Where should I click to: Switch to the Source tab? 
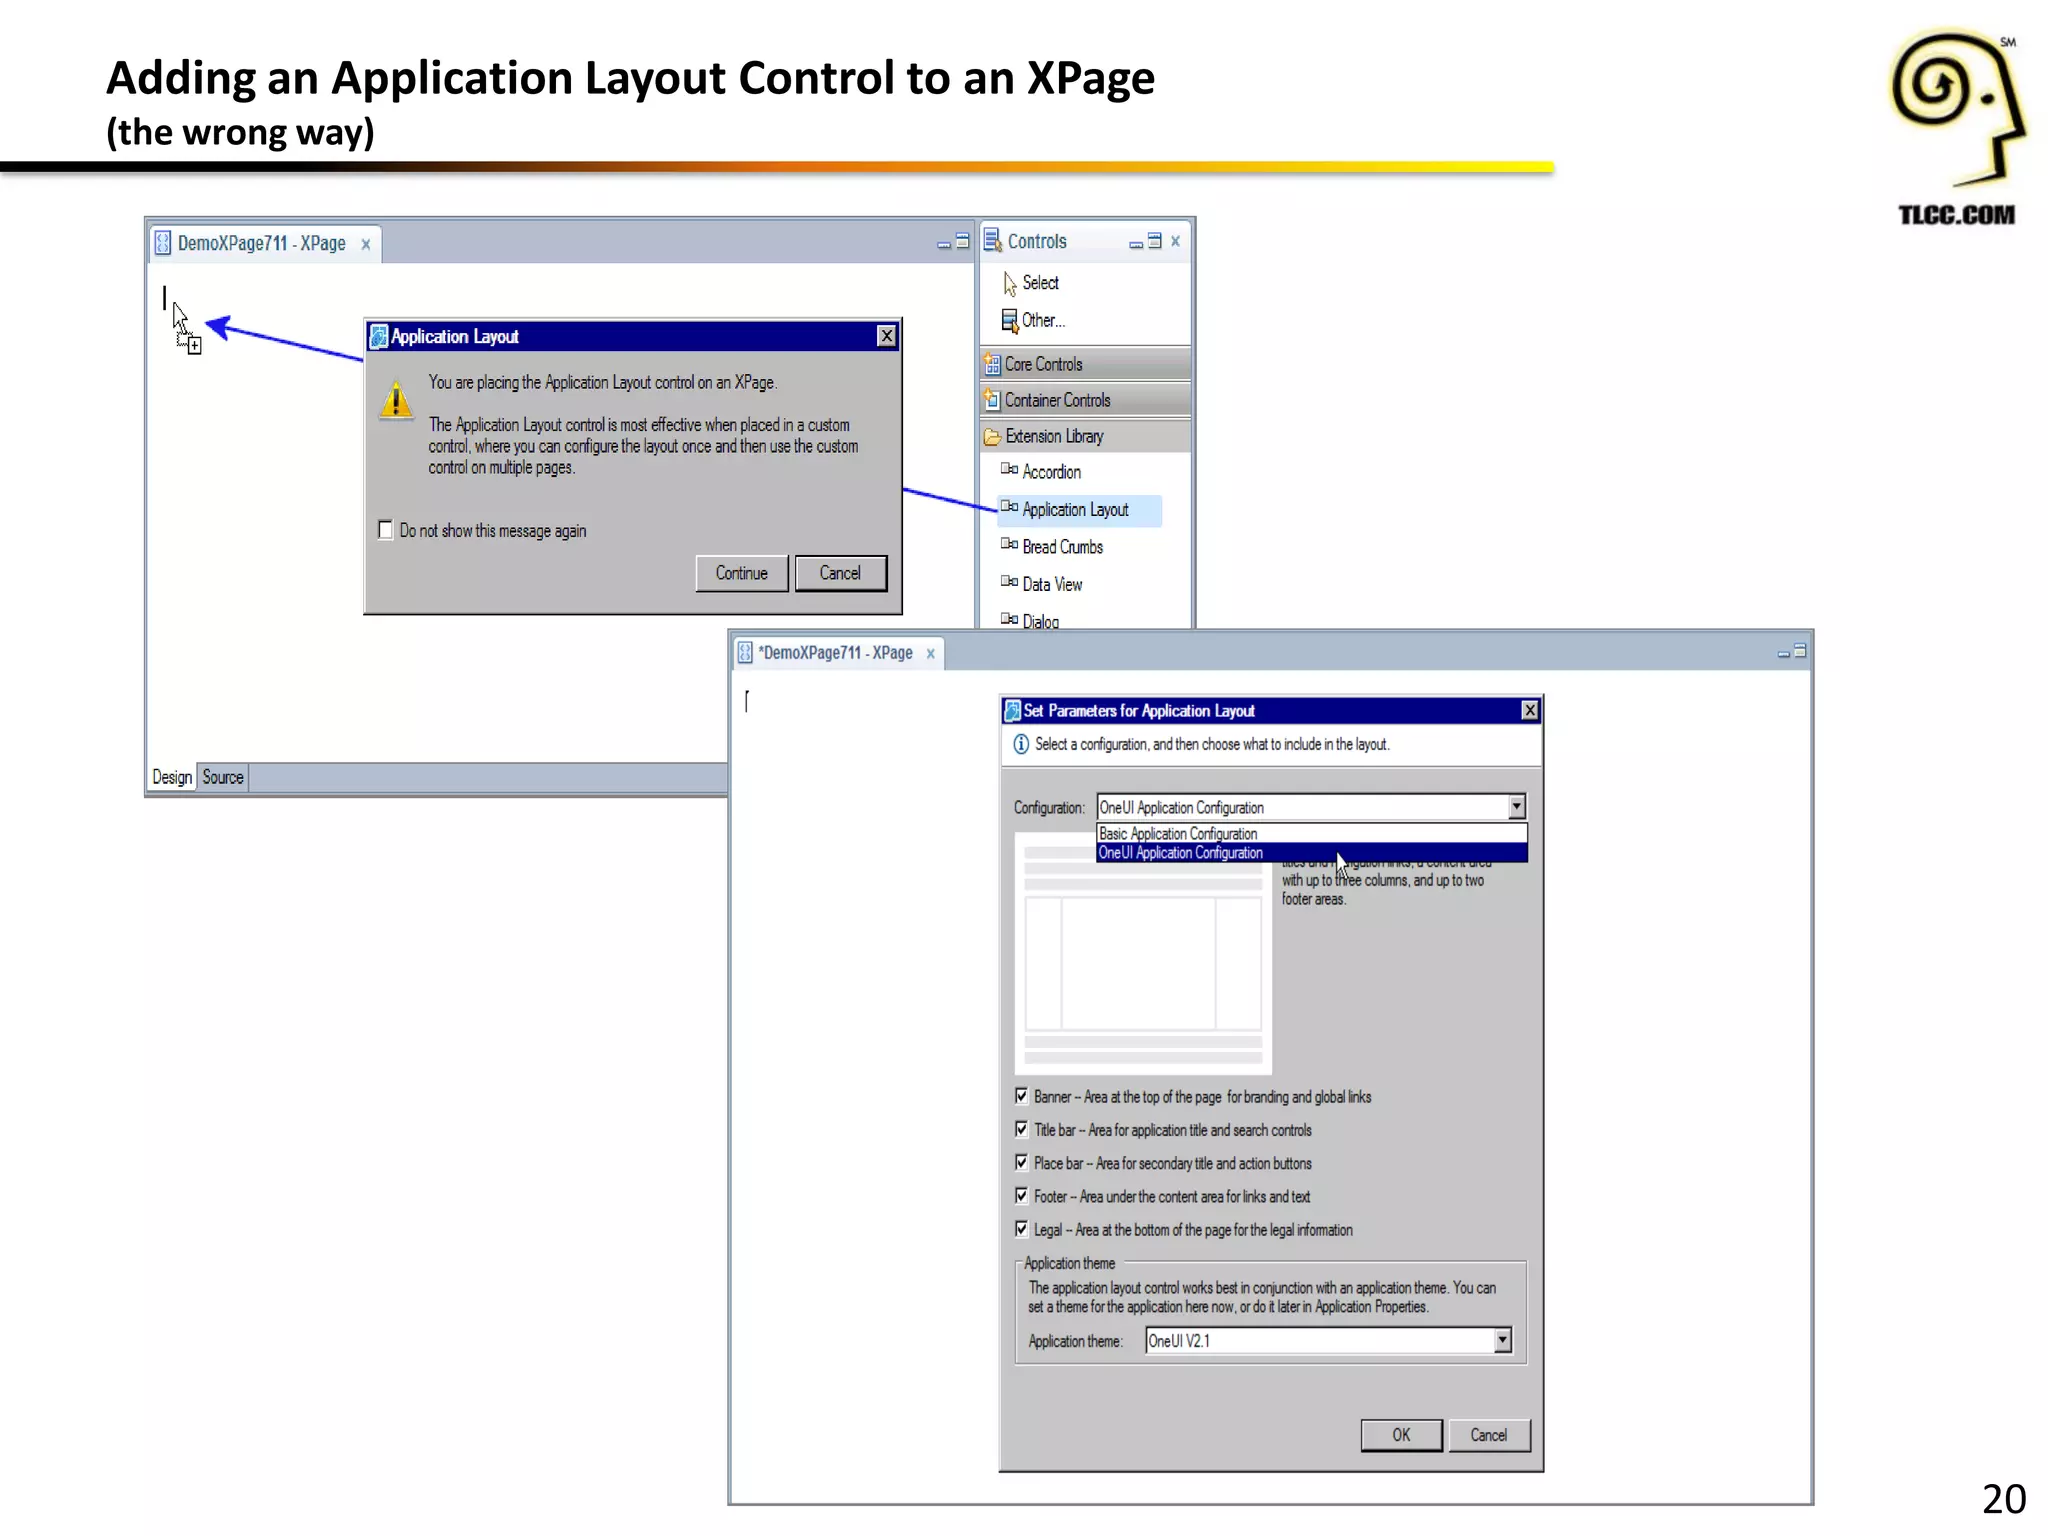tap(223, 777)
